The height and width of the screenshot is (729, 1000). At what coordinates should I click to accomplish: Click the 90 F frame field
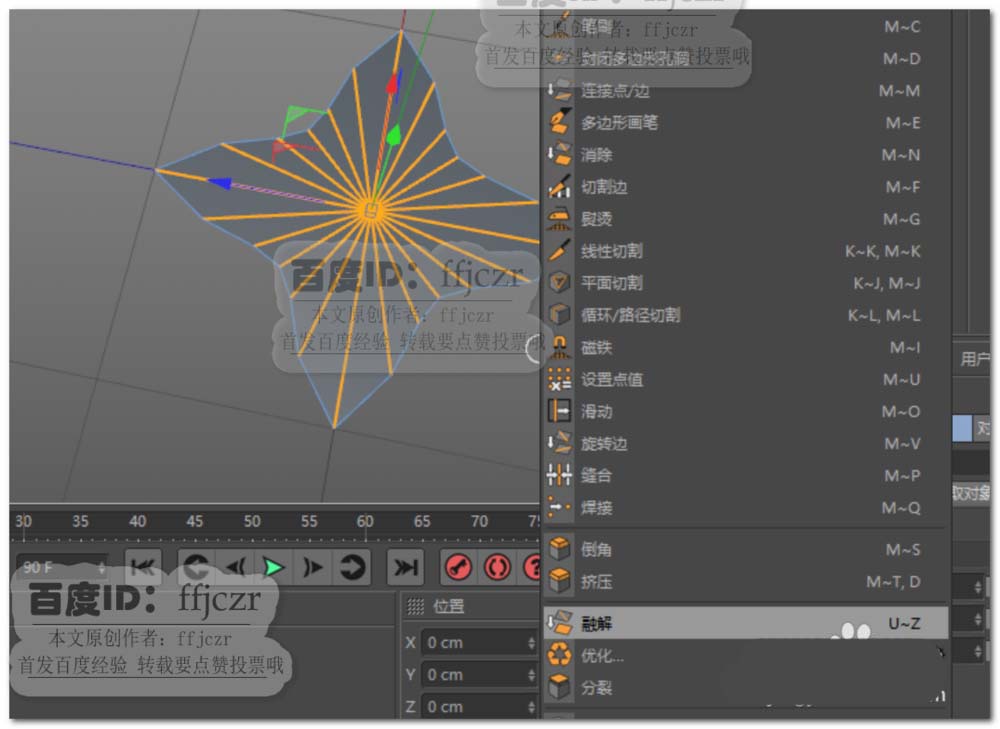pyautogui.click(x=61, y=566)
